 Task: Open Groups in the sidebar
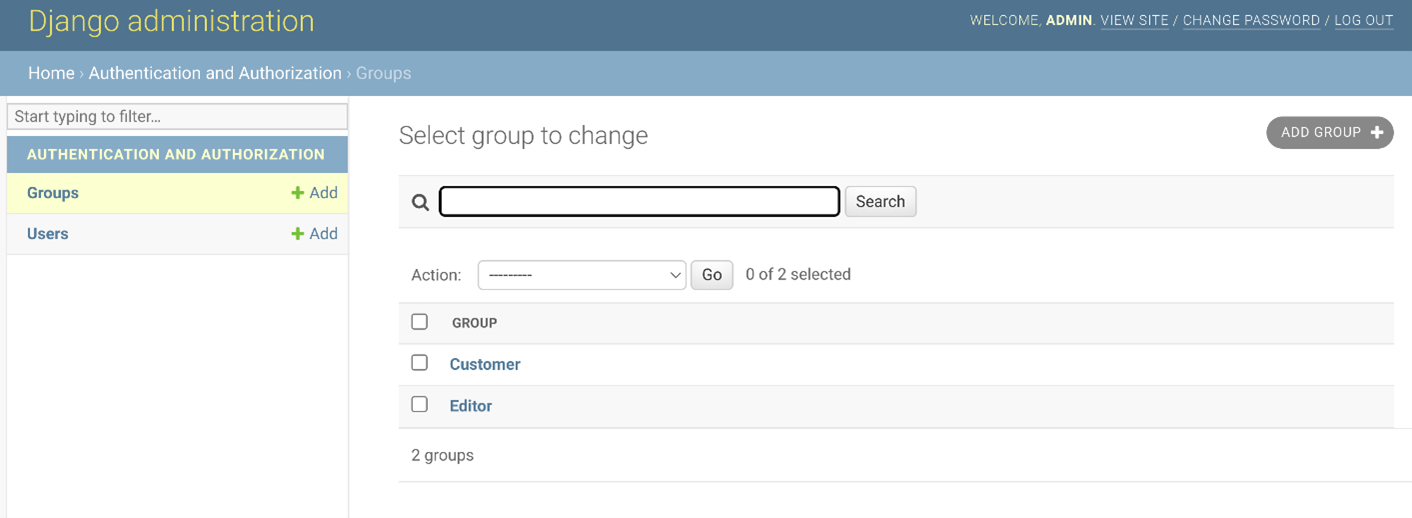53,193
